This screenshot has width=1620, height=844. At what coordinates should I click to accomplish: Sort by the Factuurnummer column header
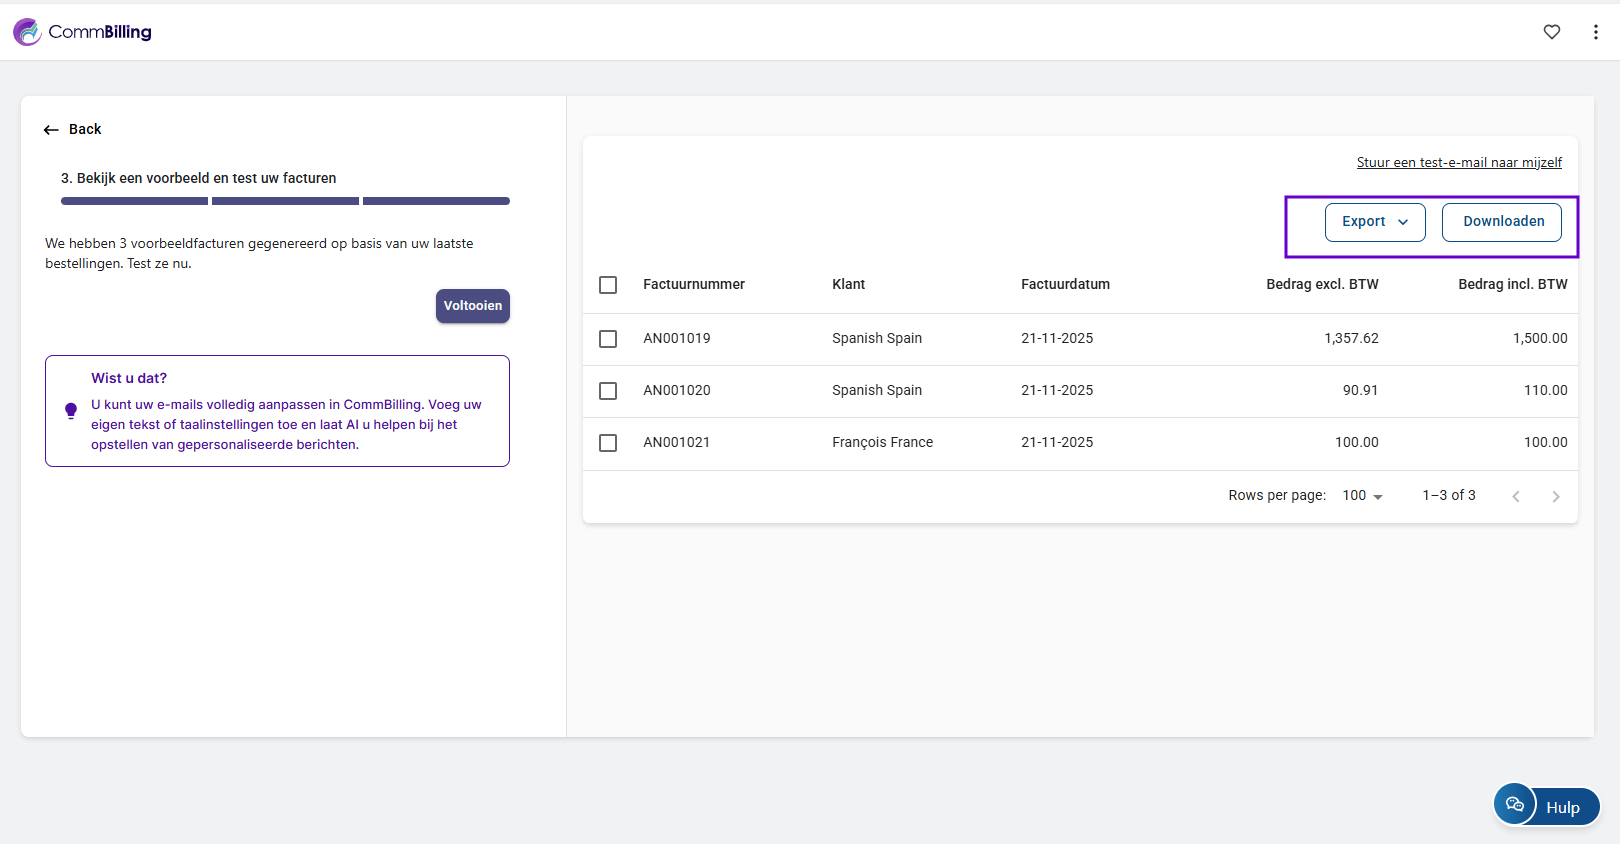tap(694, 285)
